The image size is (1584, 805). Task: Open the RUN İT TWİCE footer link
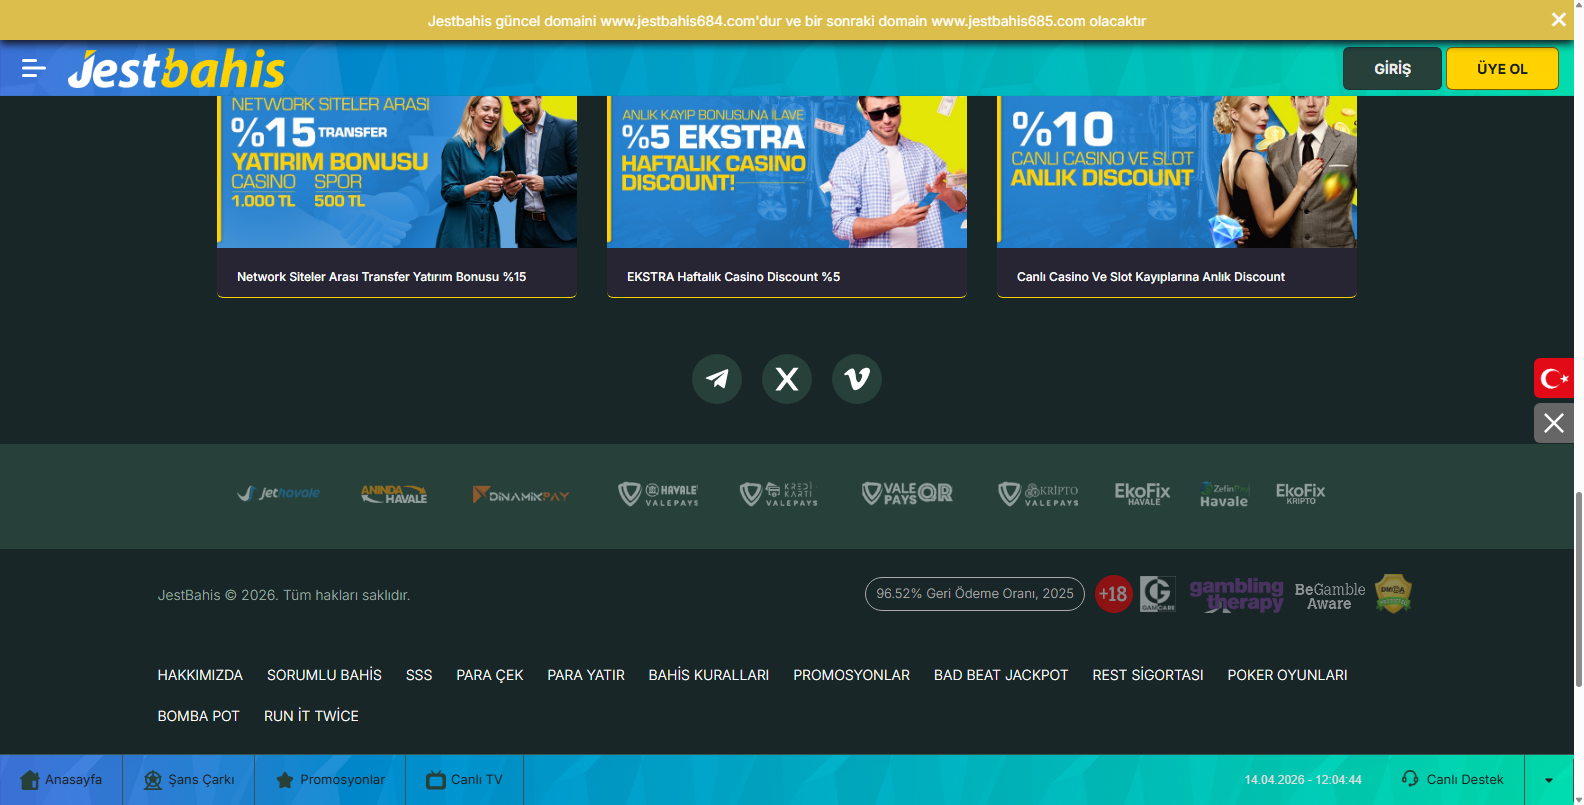click(x=311, y=716)
